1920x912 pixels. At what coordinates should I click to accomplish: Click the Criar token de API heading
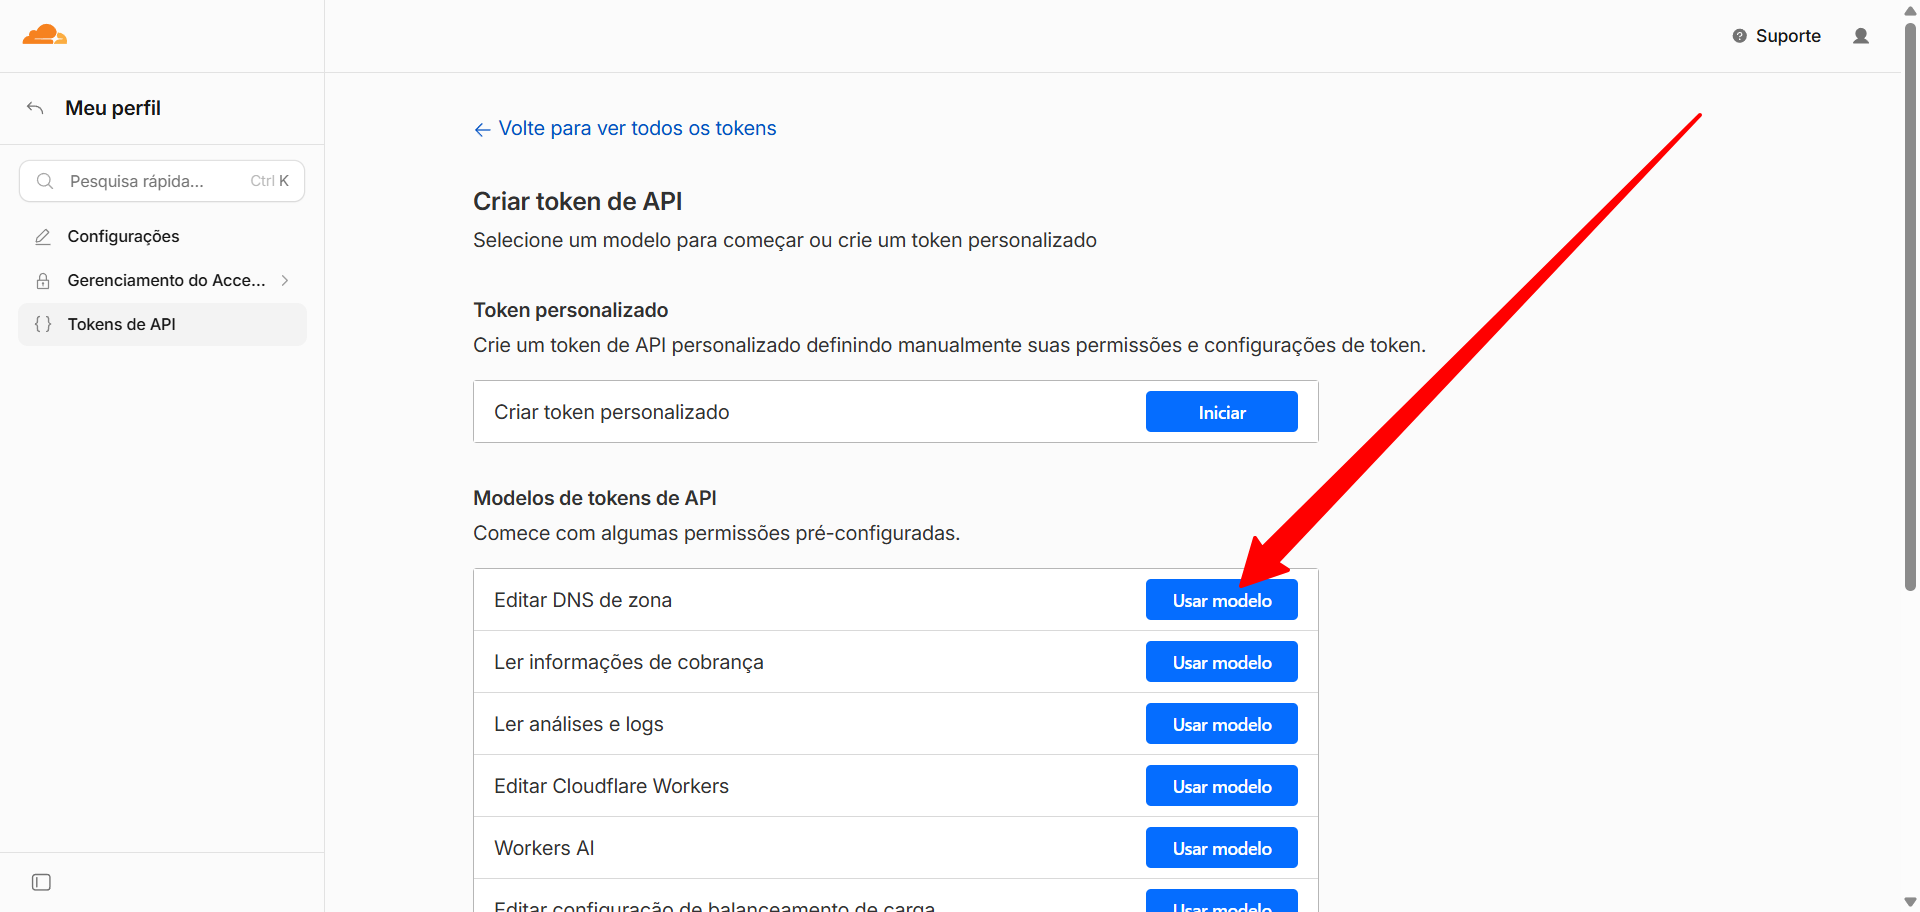[577, 201]
